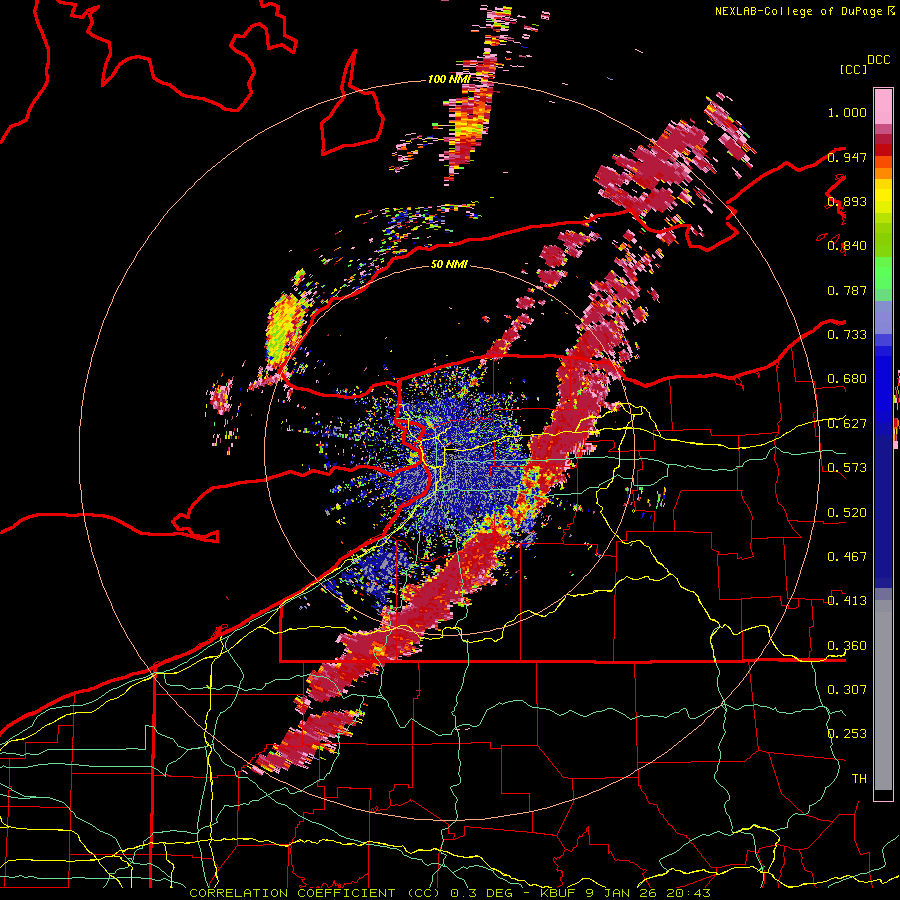Click the 0.893 color scale value
Image resolution: width=900 pixels, height=900 pixels.
pyautogui.click(x=847, y=201)
